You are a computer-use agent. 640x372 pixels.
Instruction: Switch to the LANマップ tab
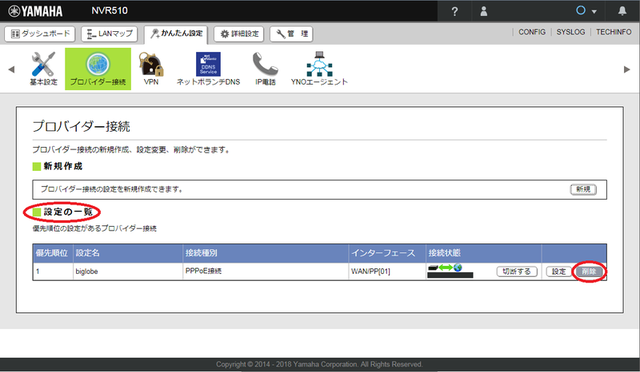(109, 34)
